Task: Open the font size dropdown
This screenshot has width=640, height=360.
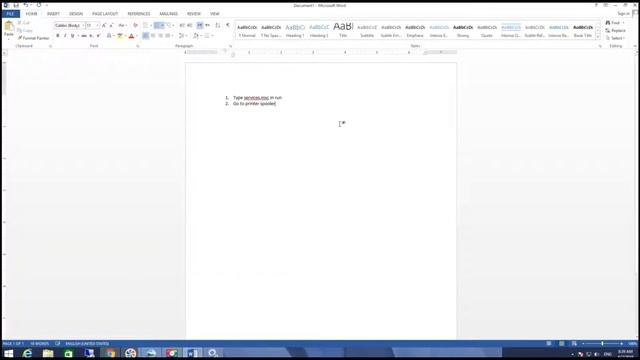Action: pyautogui.click(x=97, y=25)
